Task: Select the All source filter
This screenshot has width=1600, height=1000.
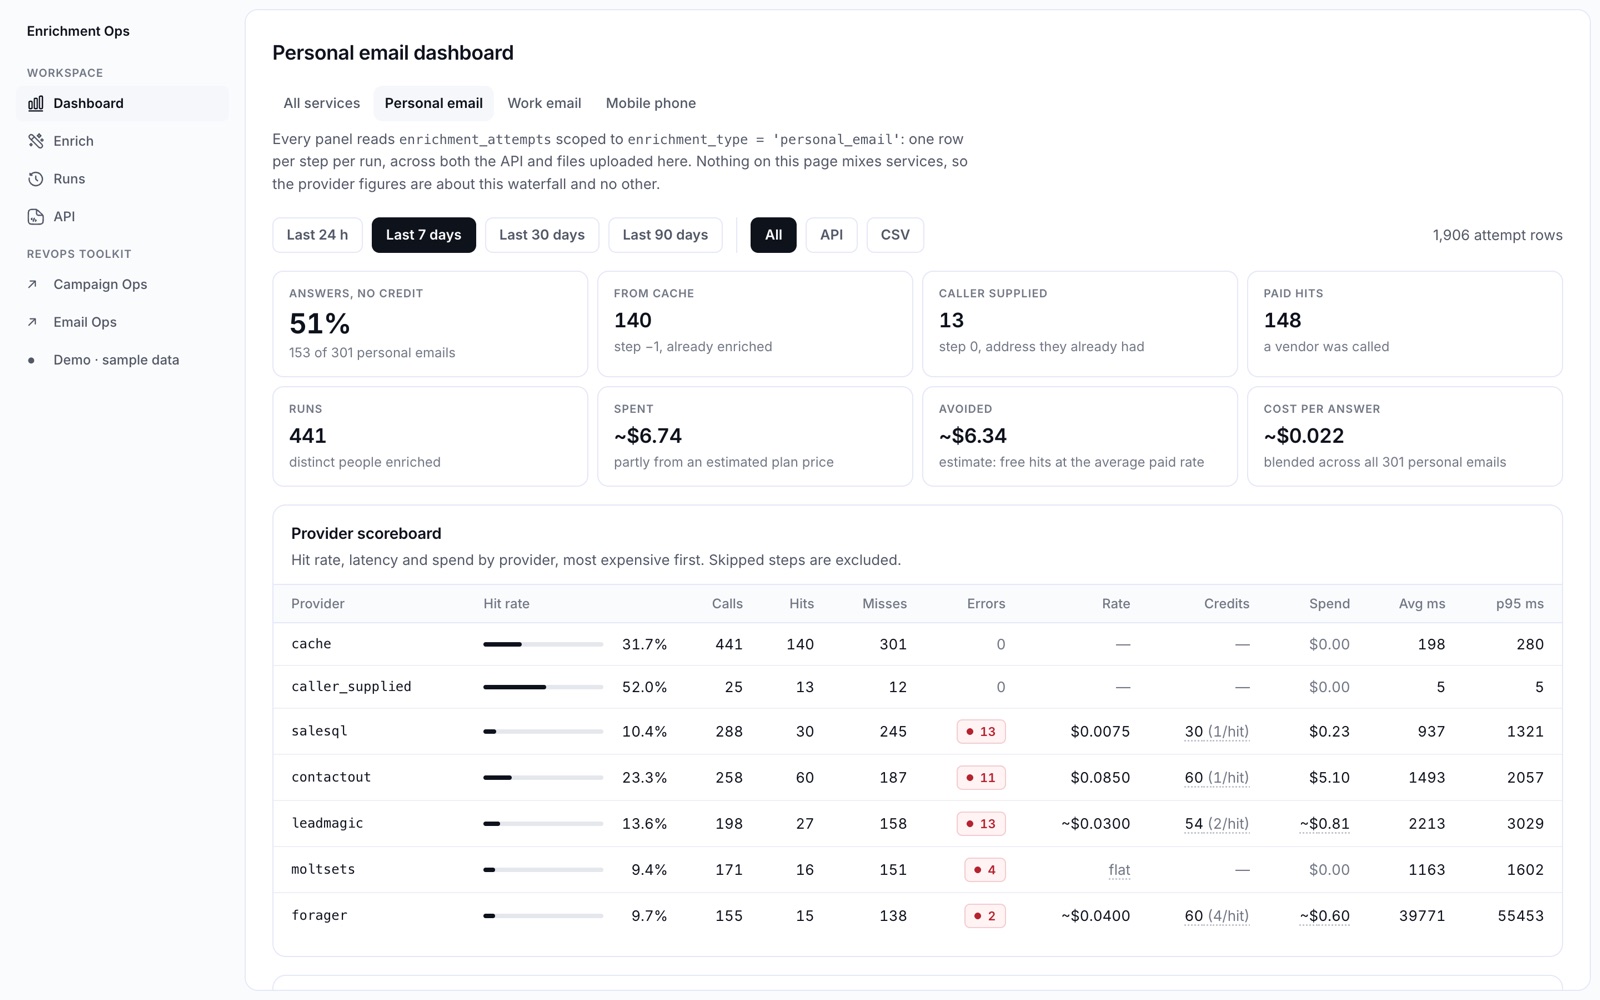Action: tap(774, 235)
